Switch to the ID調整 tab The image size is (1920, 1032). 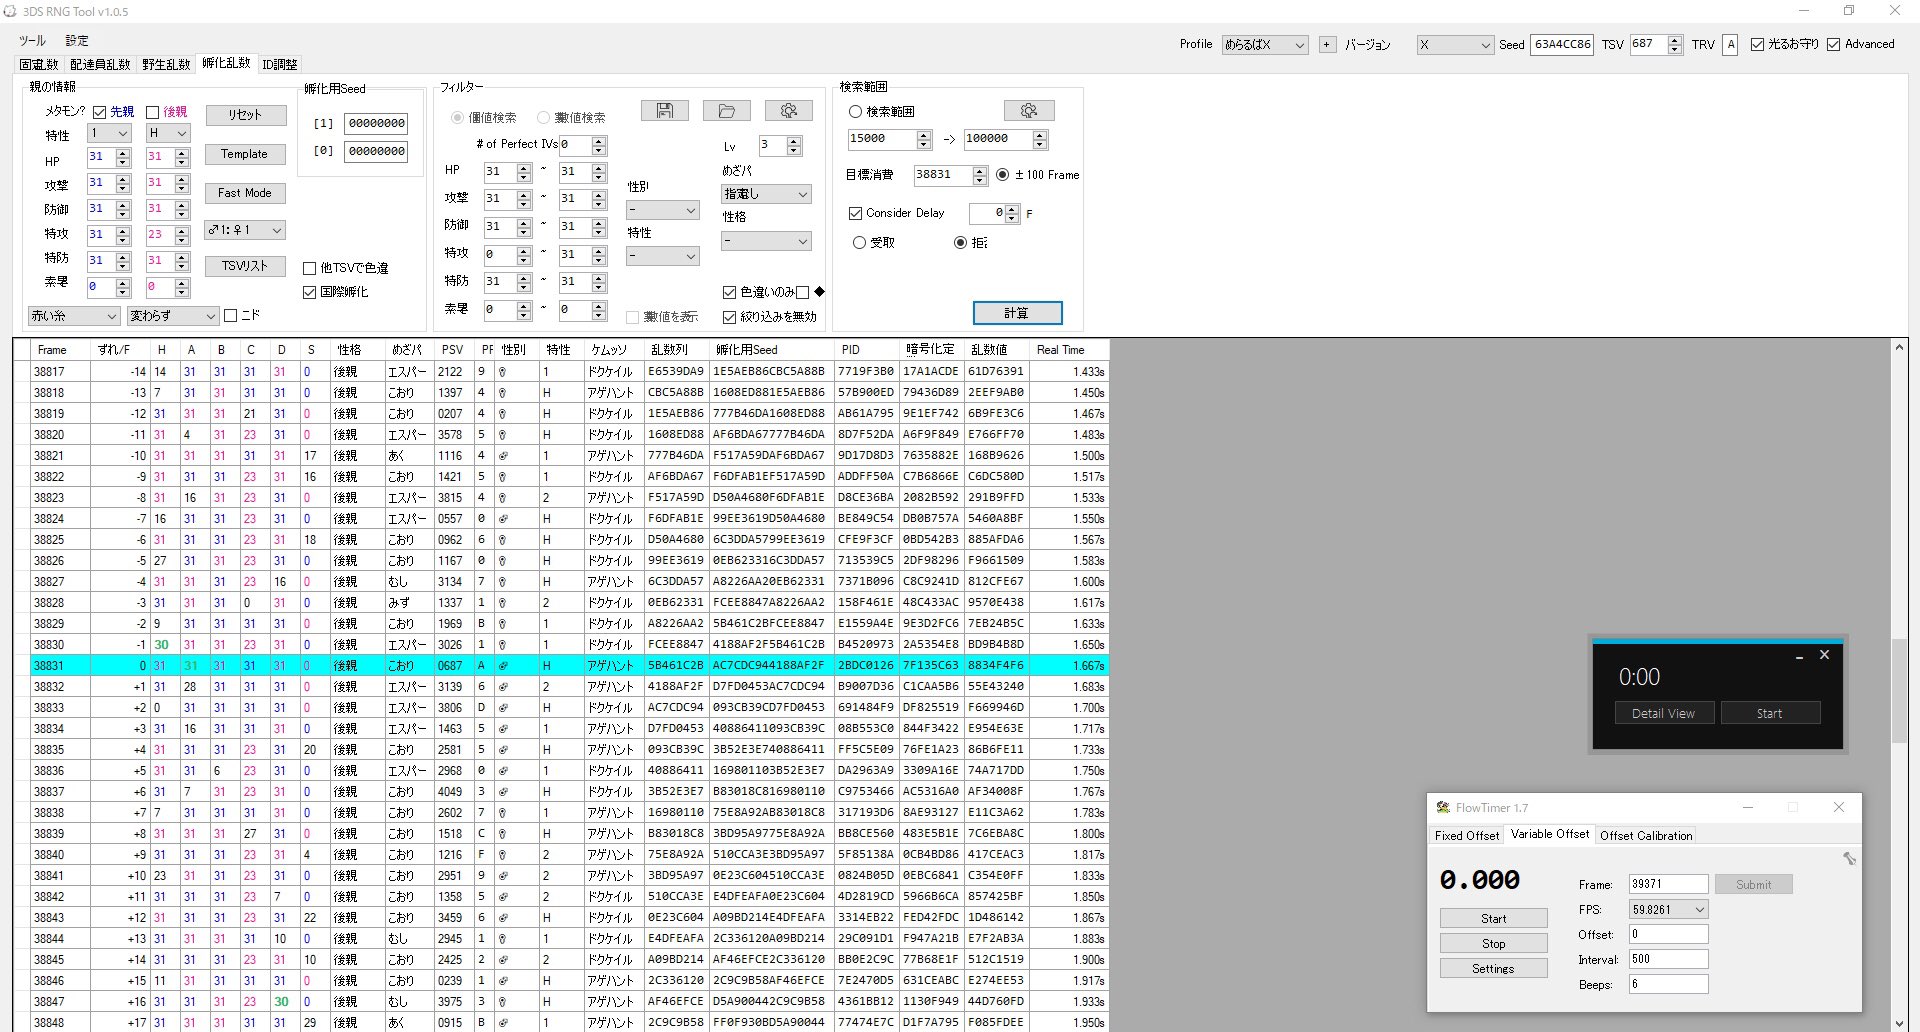[x=280, y=64]
